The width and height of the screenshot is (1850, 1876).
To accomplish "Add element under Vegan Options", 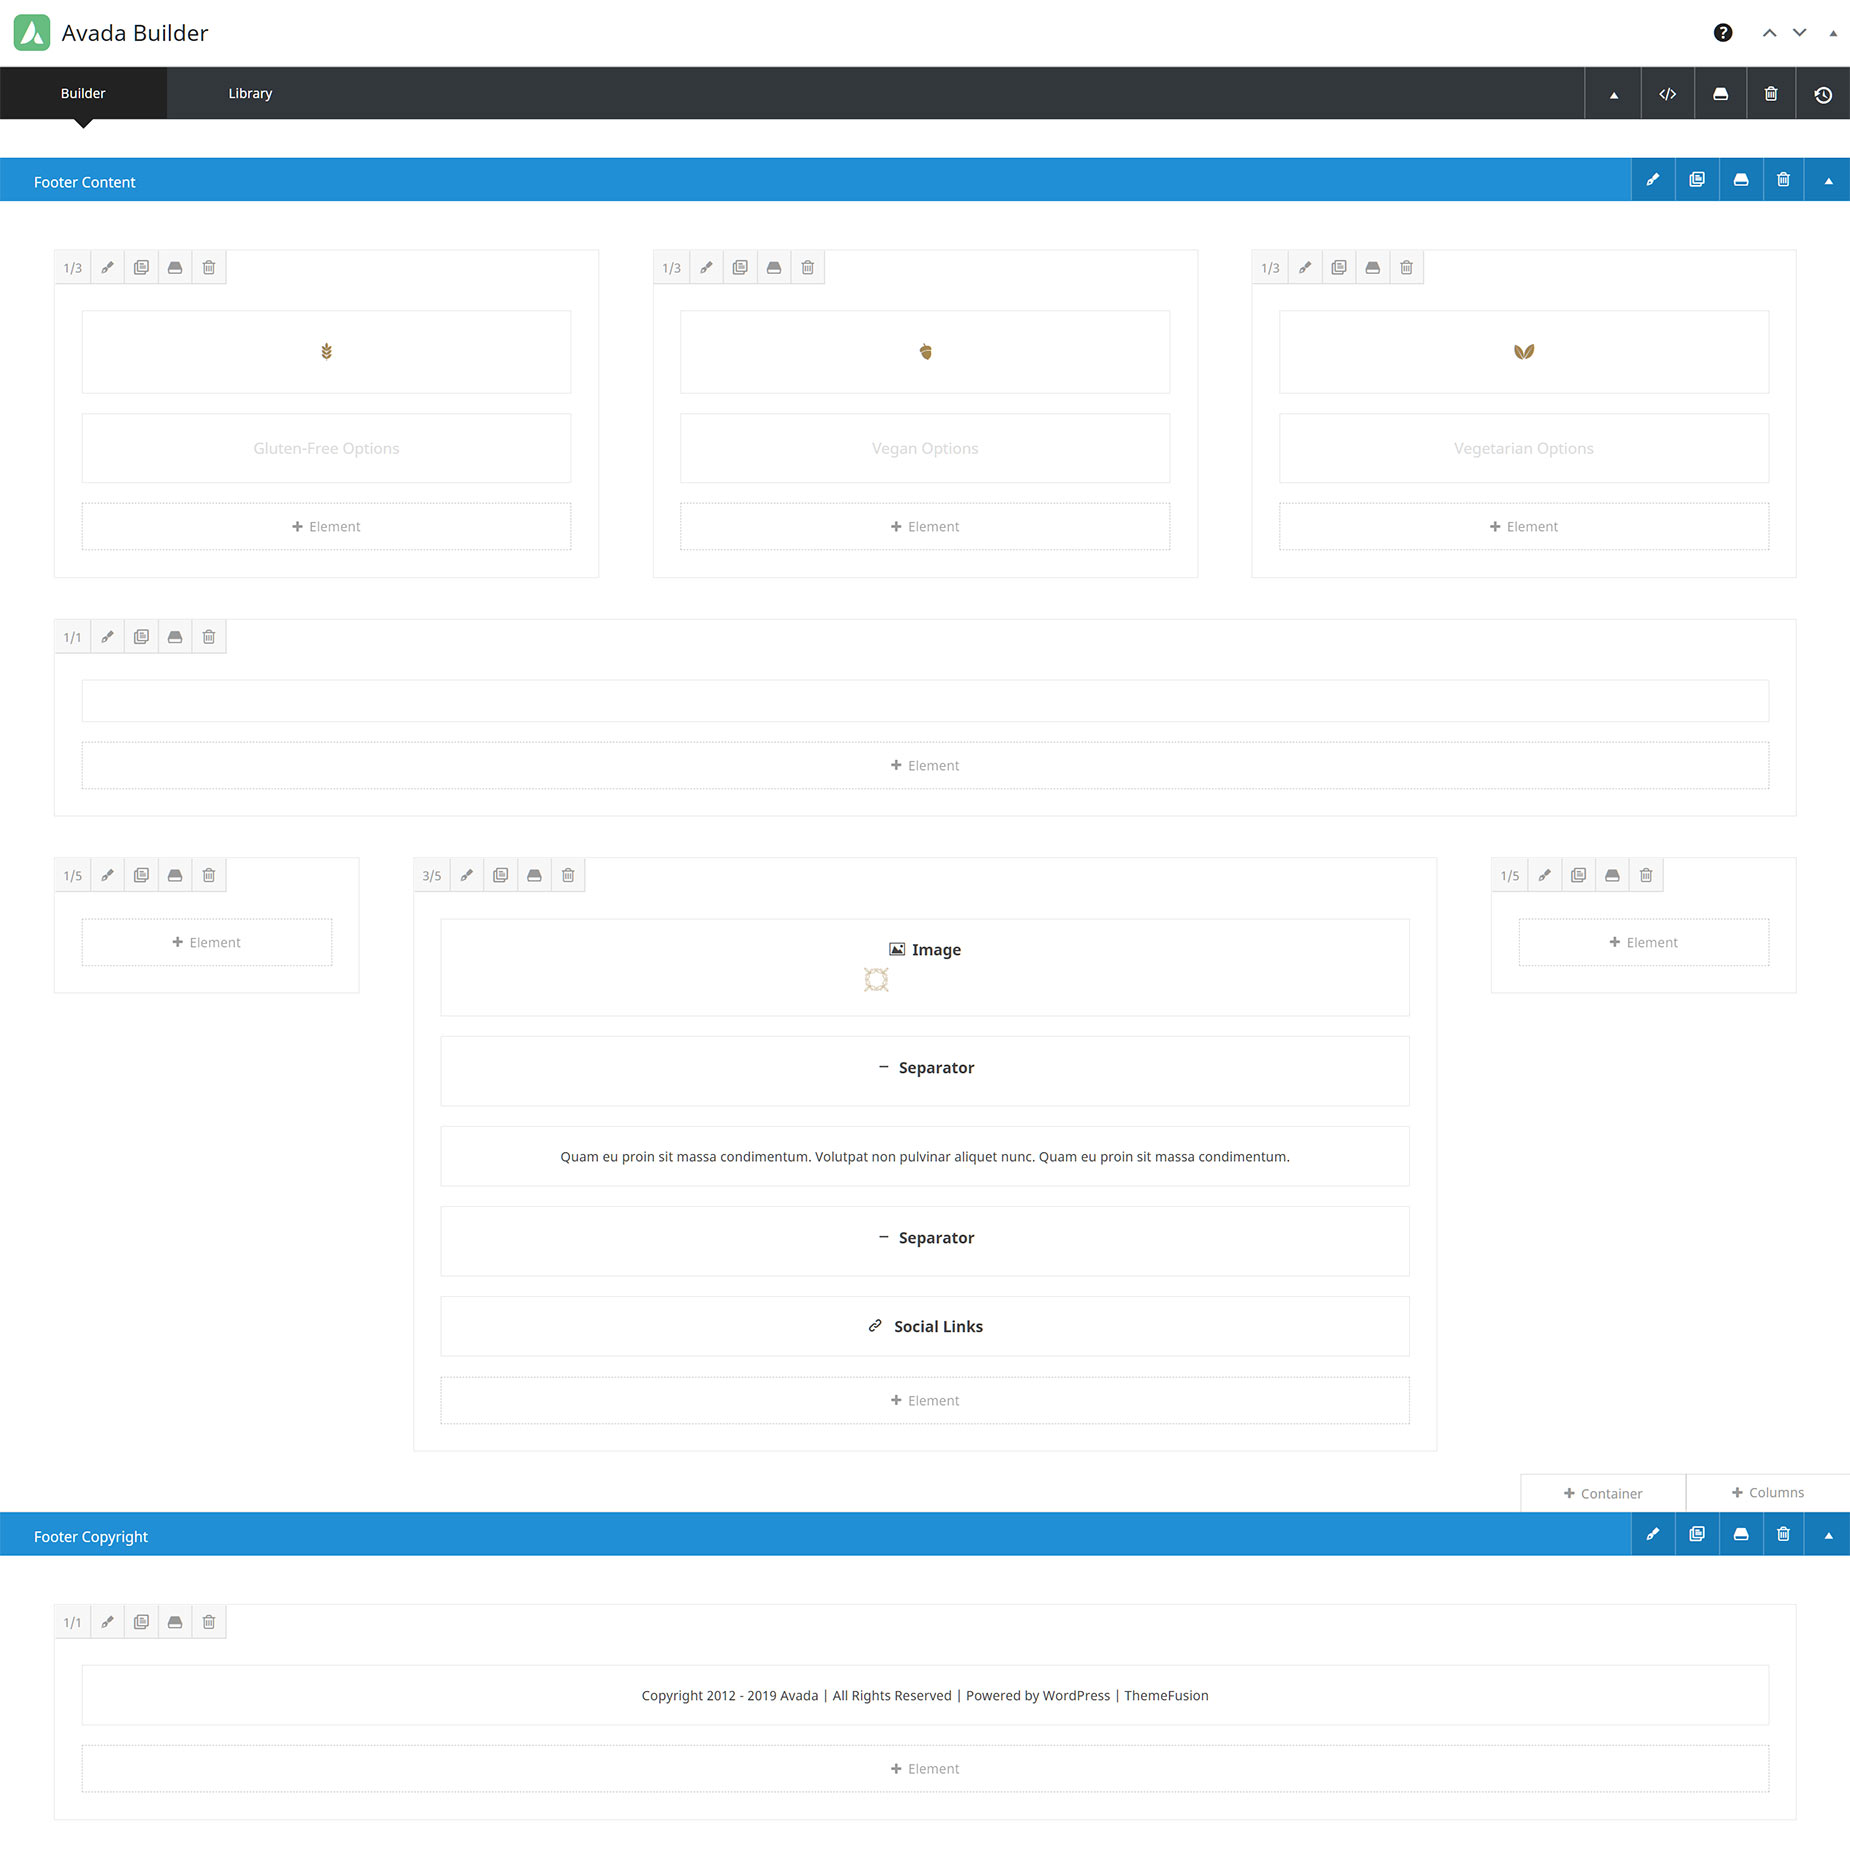I will tap(925, 526).
